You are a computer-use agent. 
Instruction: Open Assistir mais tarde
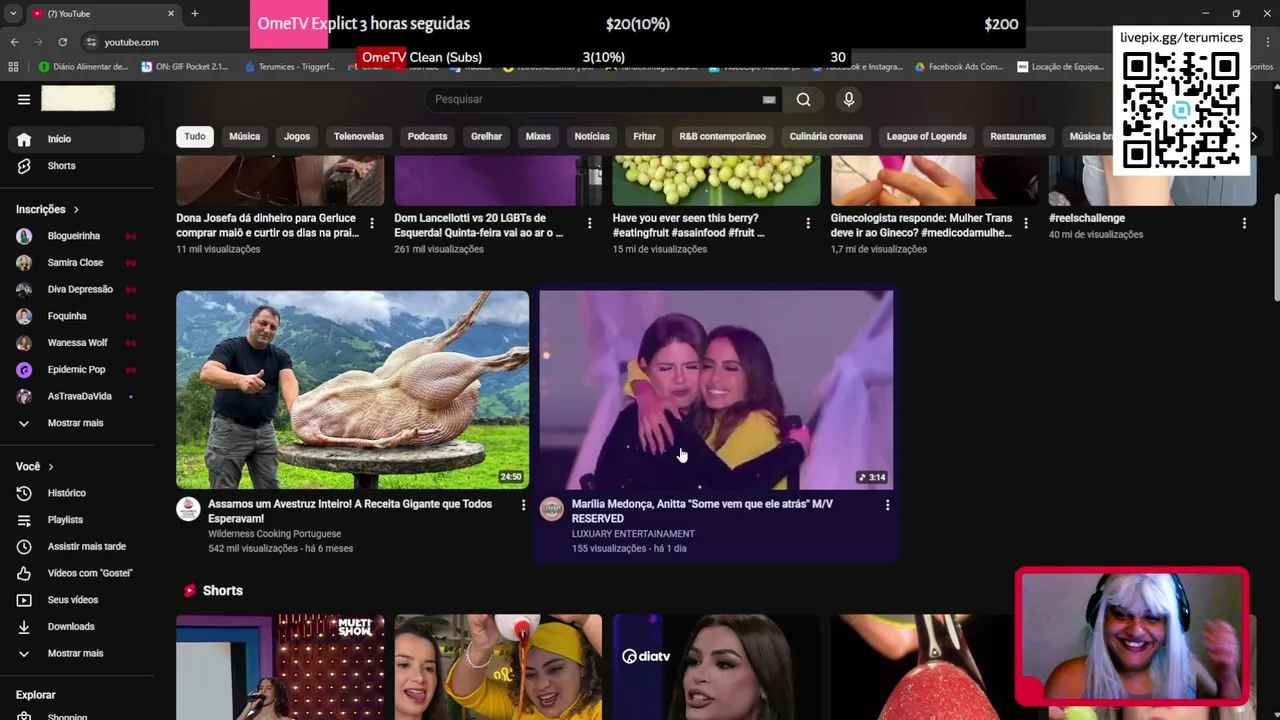[77, 547]
